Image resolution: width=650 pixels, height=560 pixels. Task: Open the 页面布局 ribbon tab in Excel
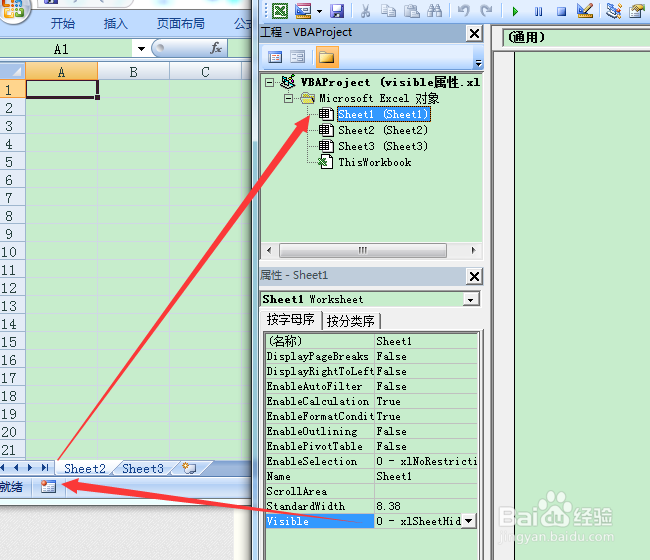point(181,23)
